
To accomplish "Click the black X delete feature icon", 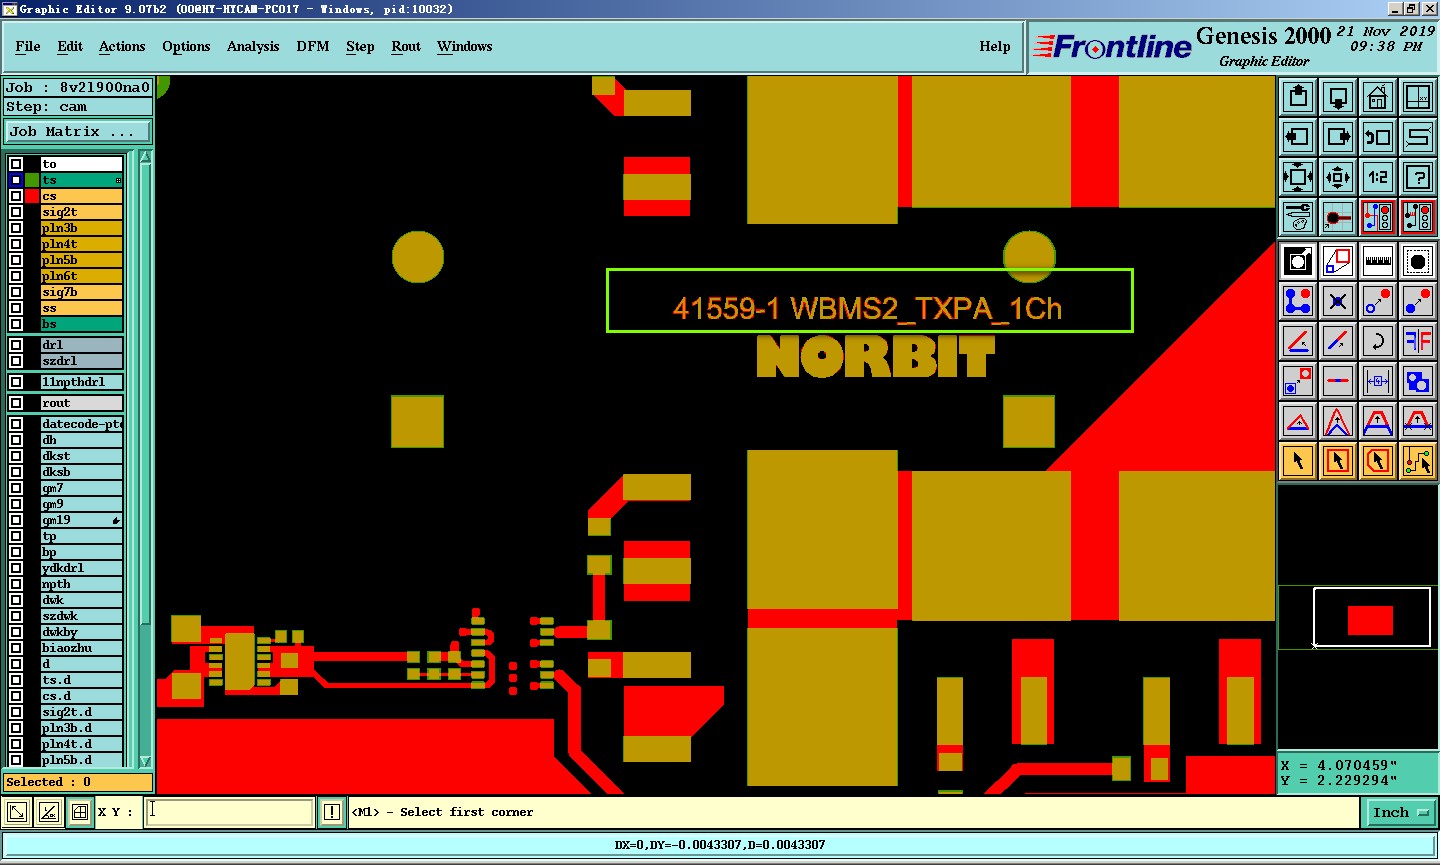I will (1338, 301).
